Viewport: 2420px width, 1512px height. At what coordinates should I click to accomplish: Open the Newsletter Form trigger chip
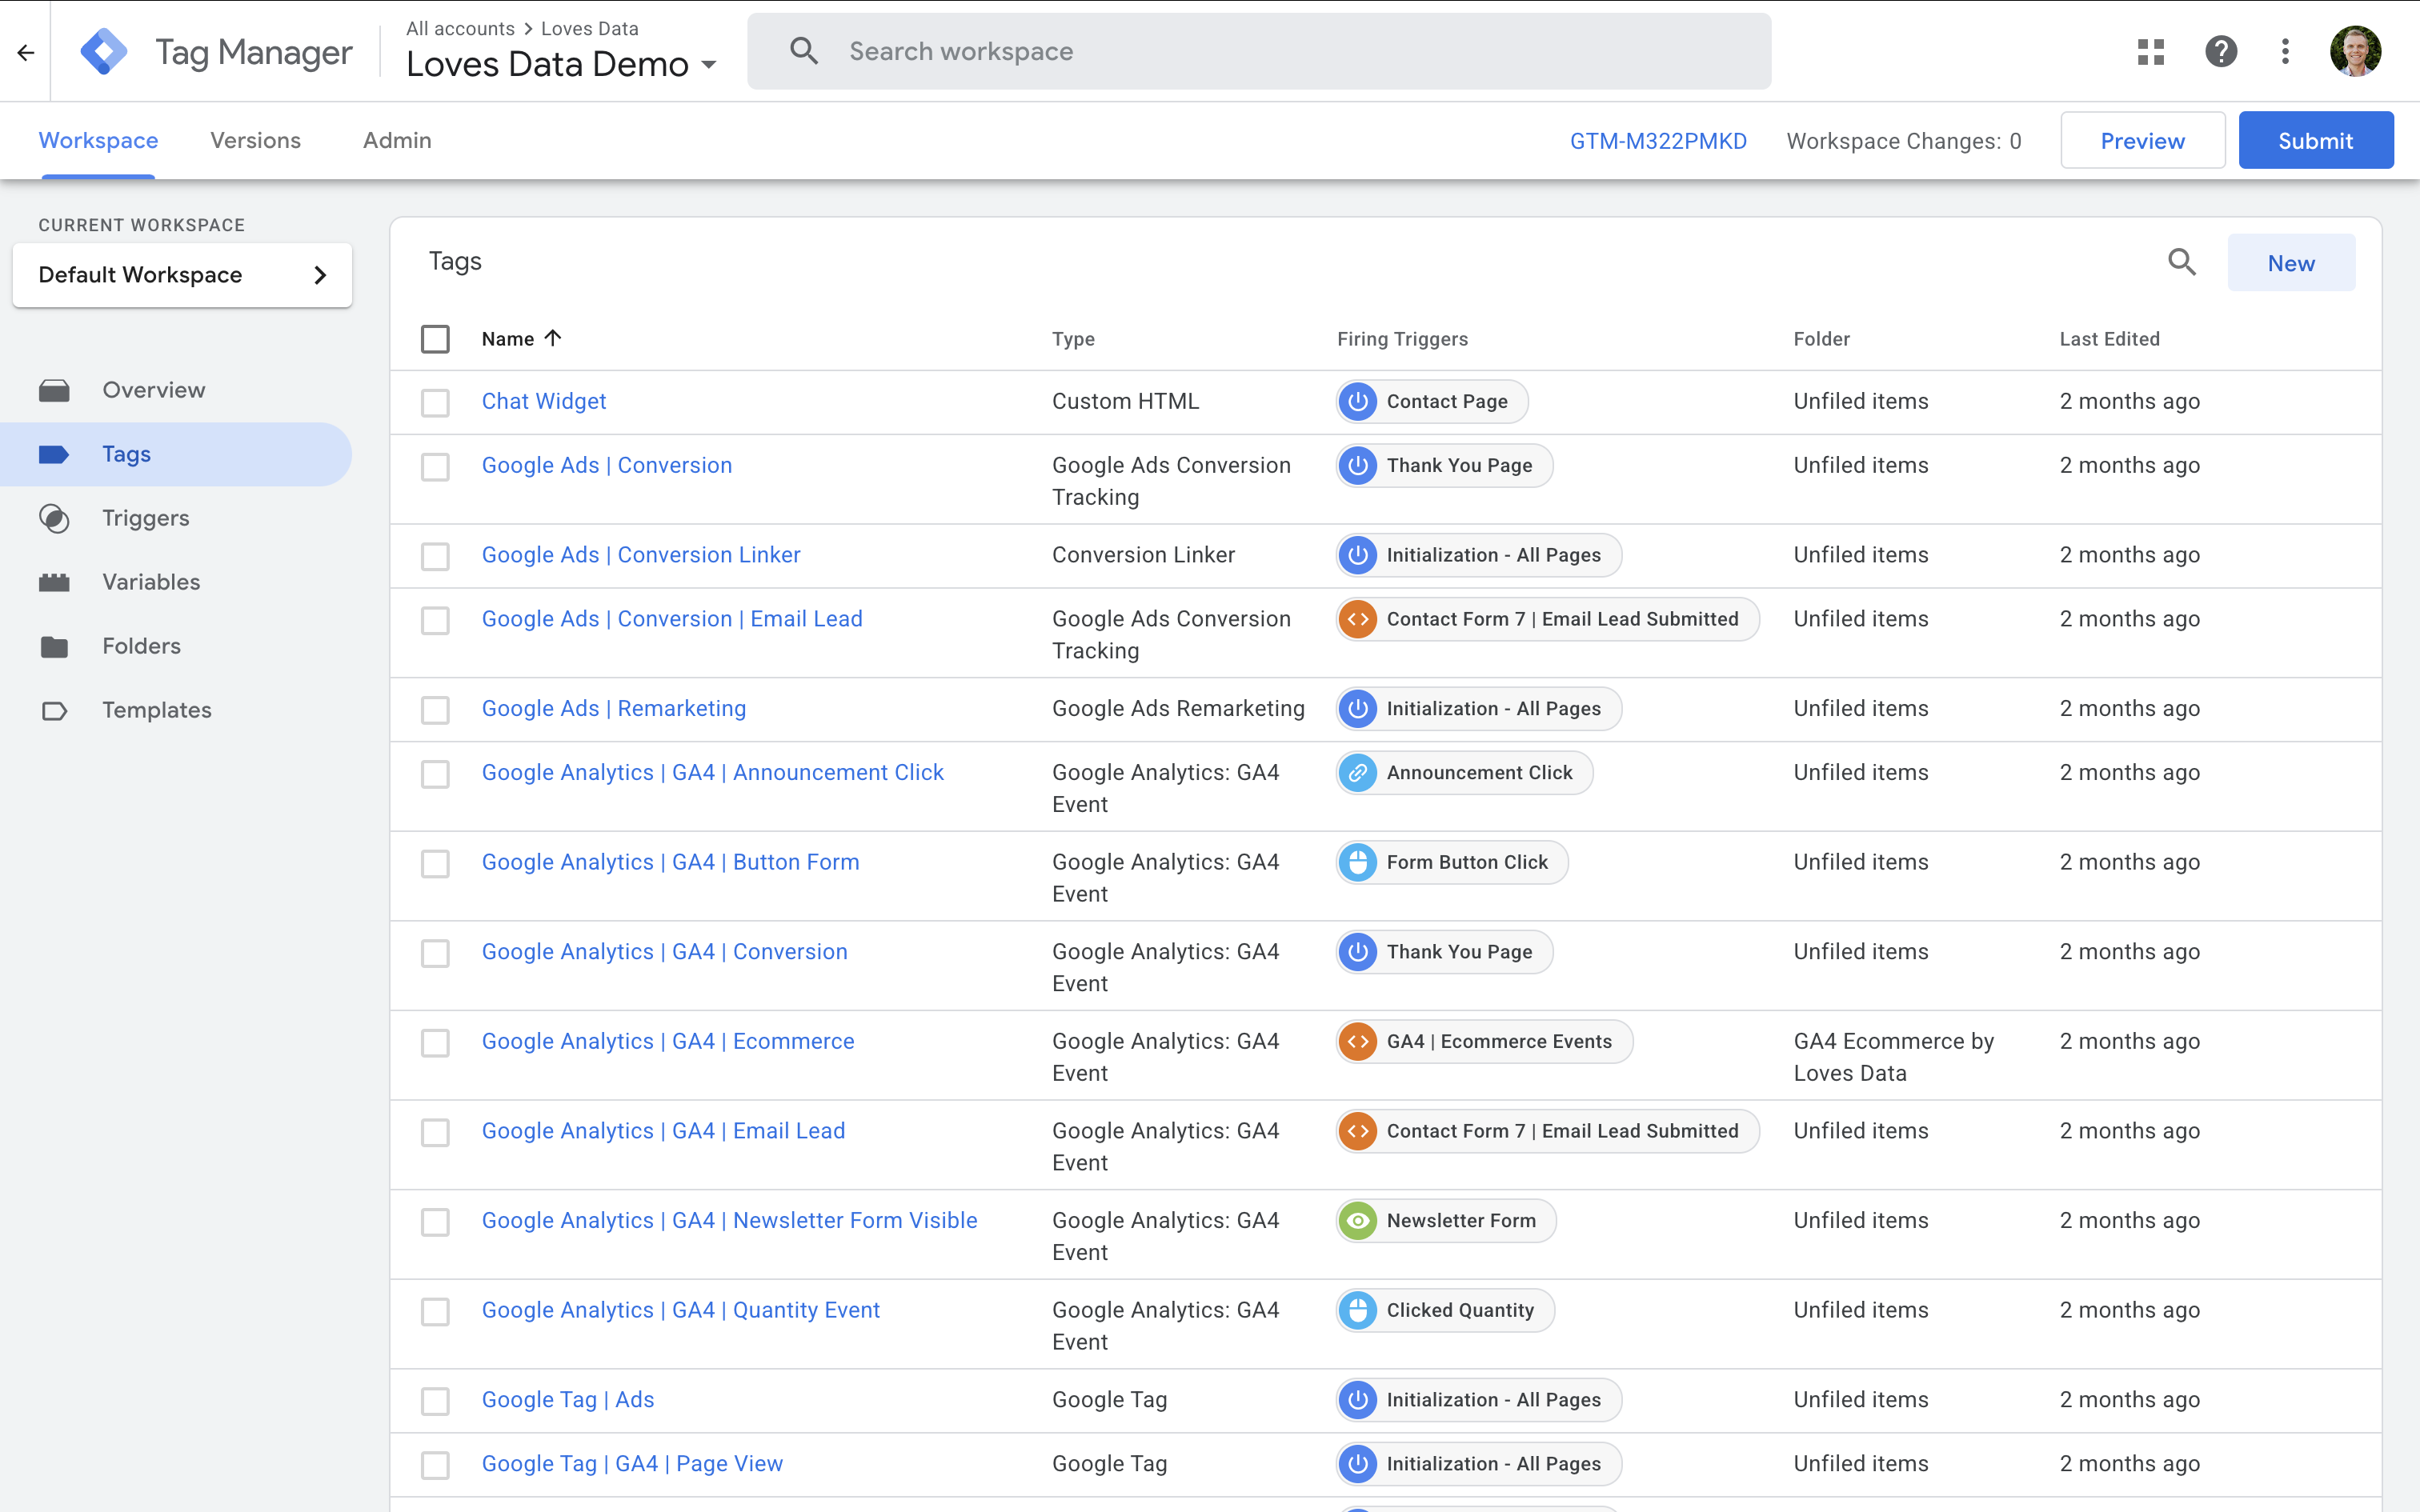tap(1446, 1220)
